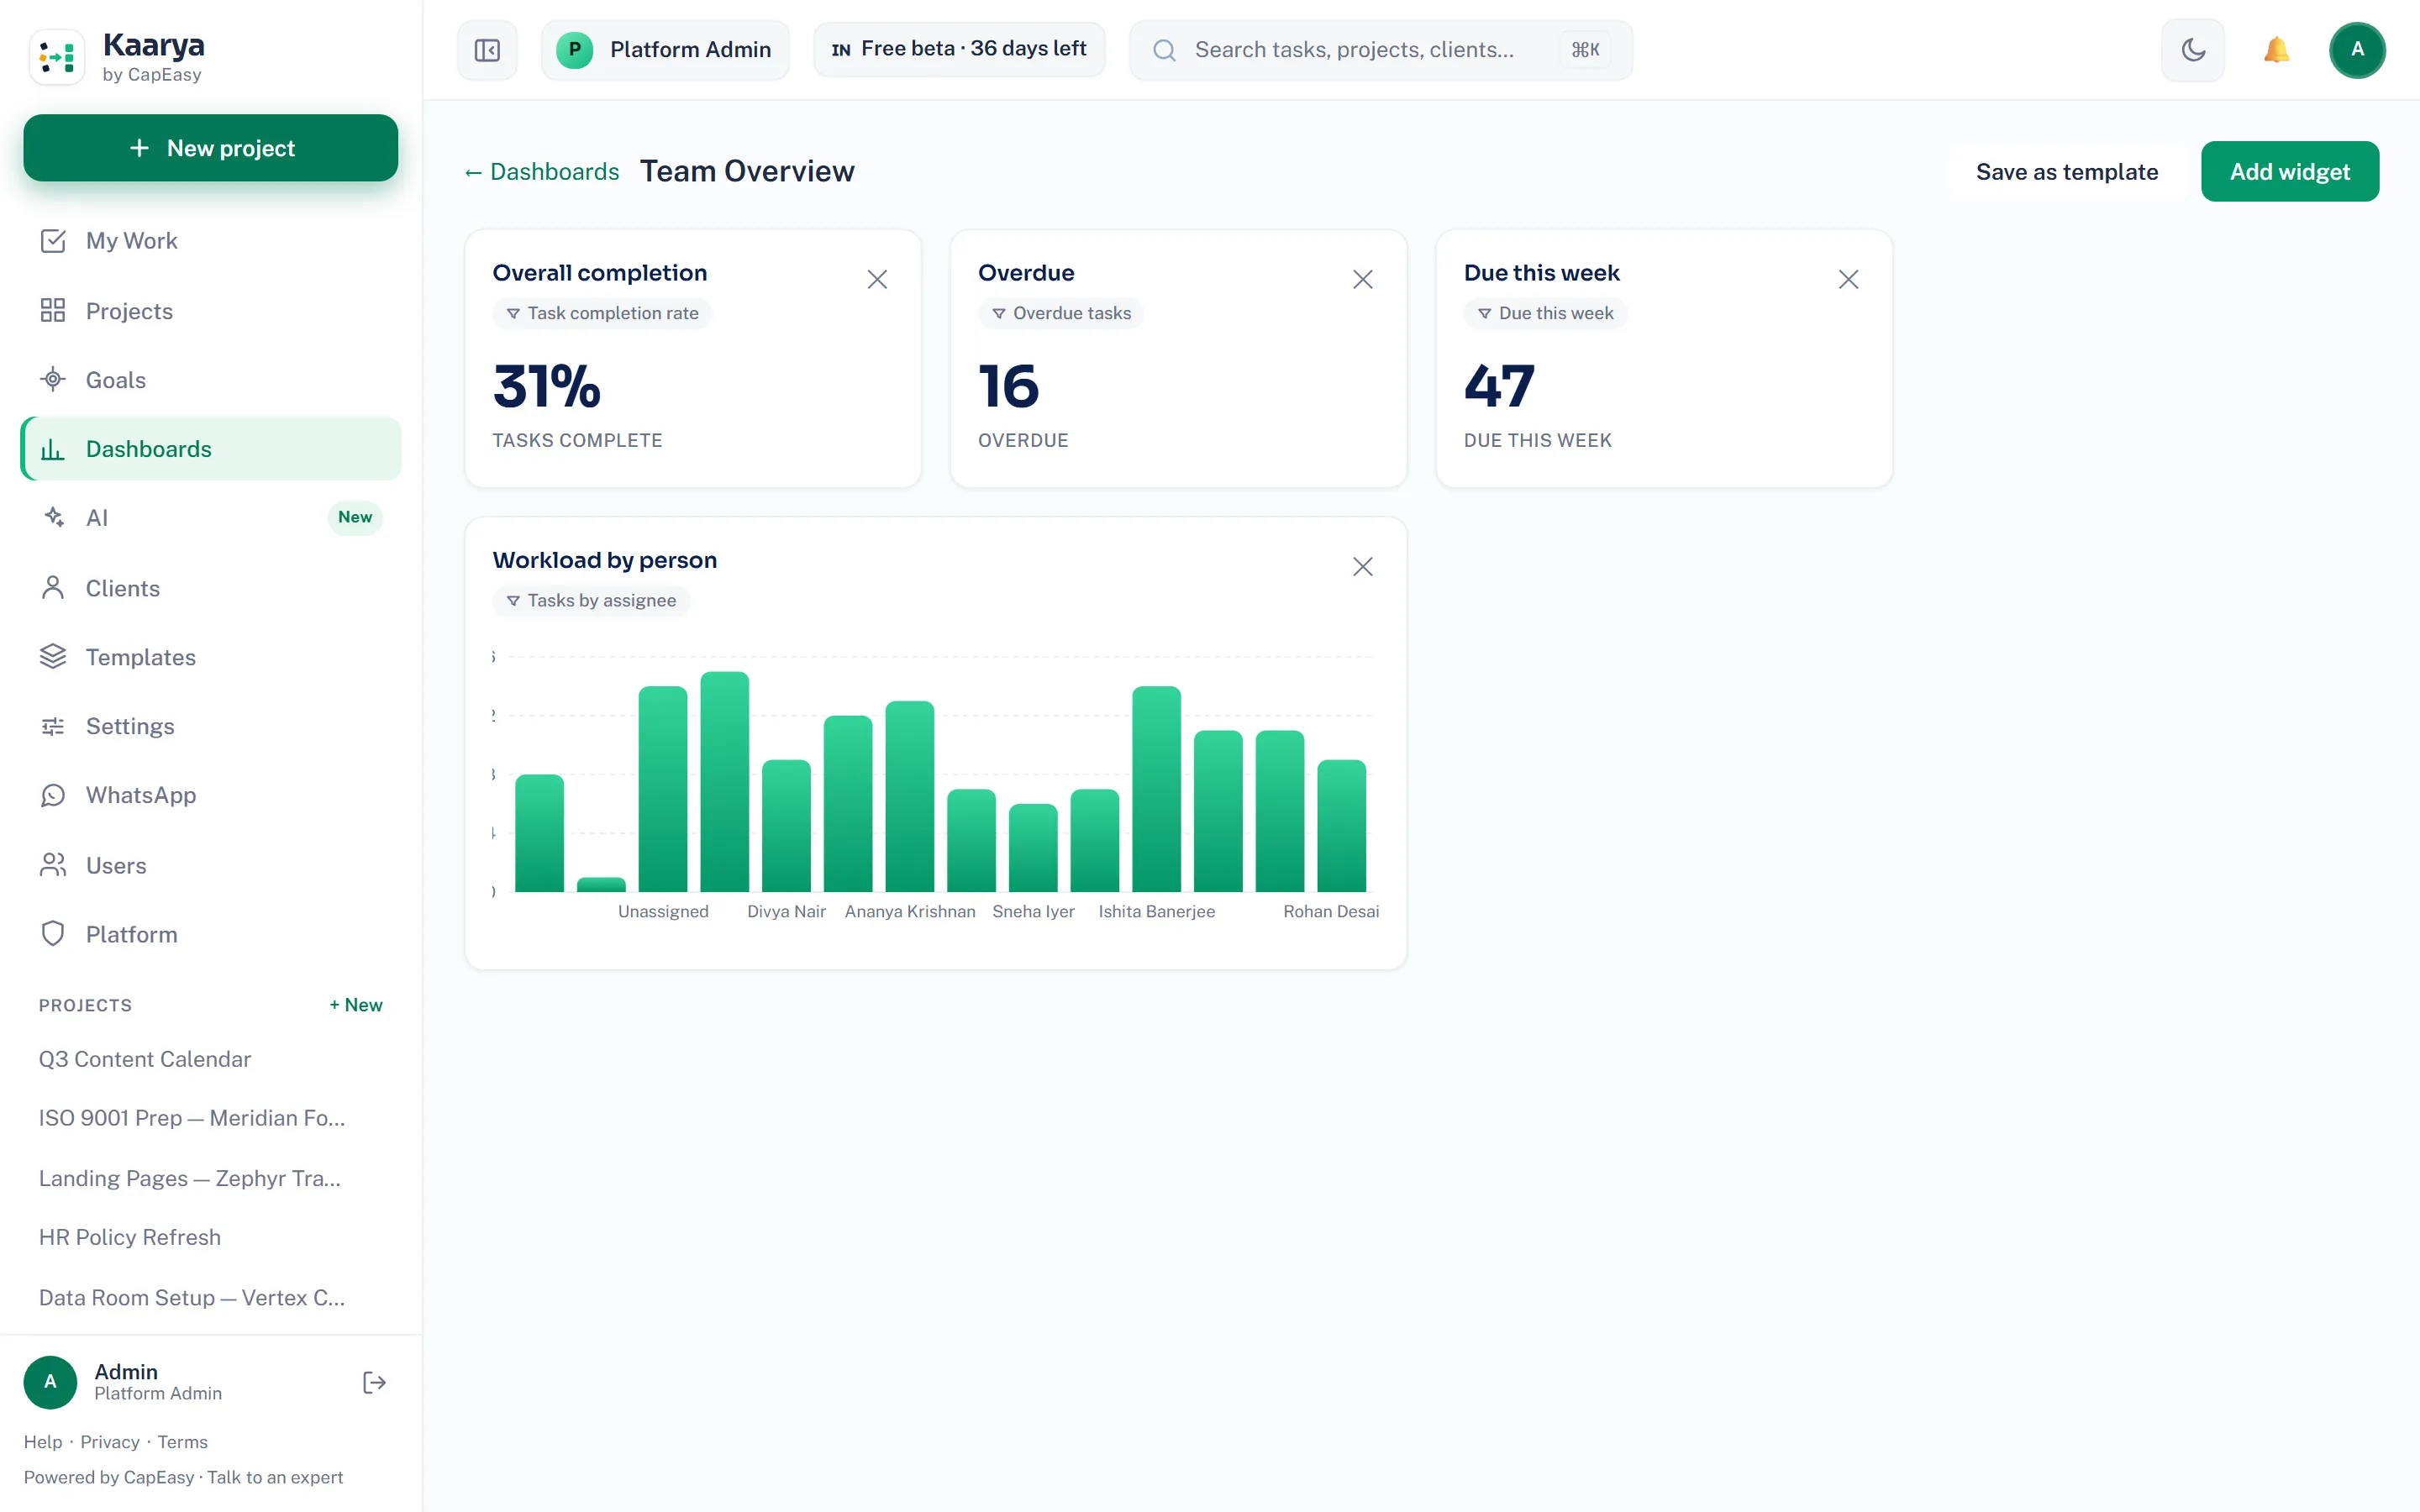Open Templates in the sidebar
Image resolution: width=2420 pixels, height=1512 pixels.
coord(211,657)
